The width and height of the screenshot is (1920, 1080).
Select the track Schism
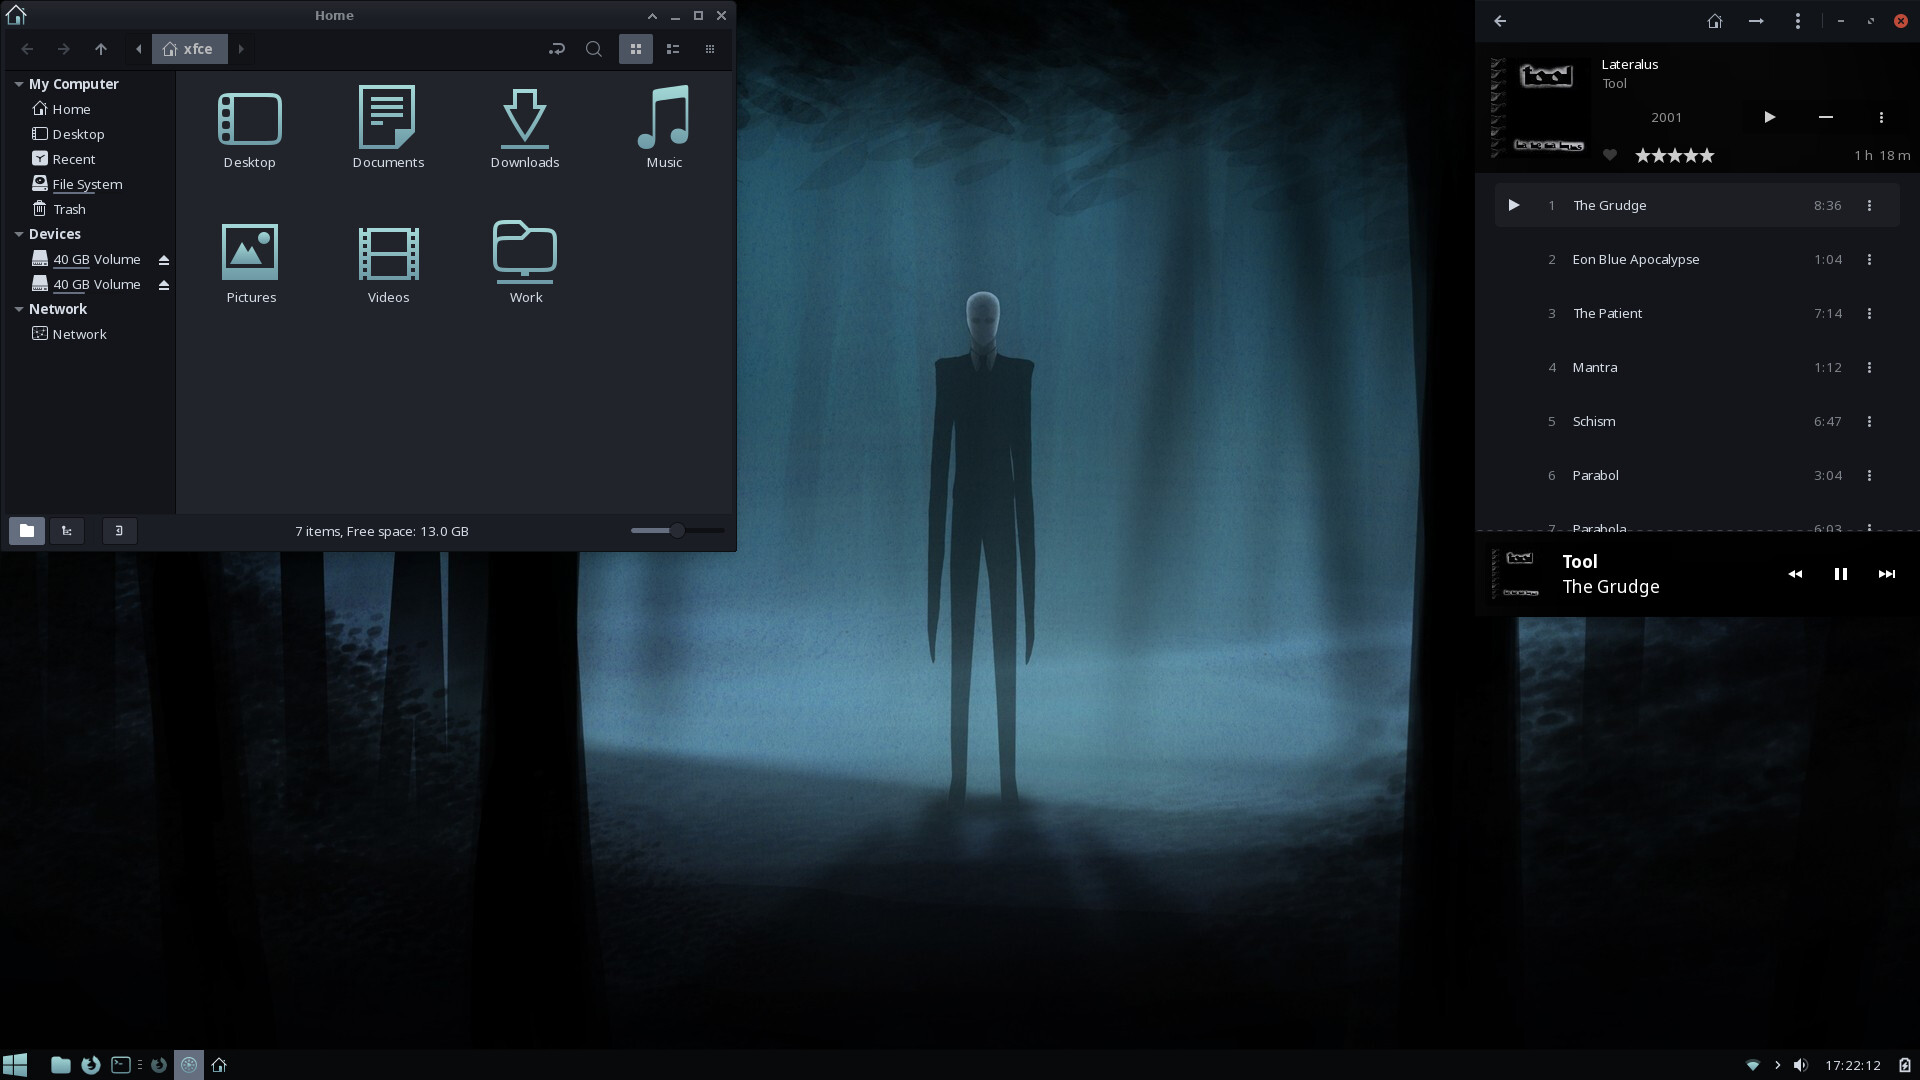coord(1697,421)
